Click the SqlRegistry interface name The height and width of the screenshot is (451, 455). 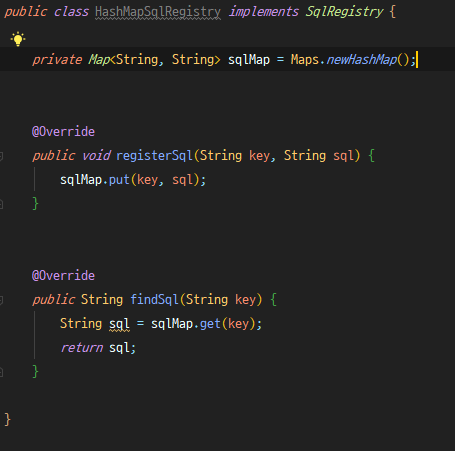(344, 12)
